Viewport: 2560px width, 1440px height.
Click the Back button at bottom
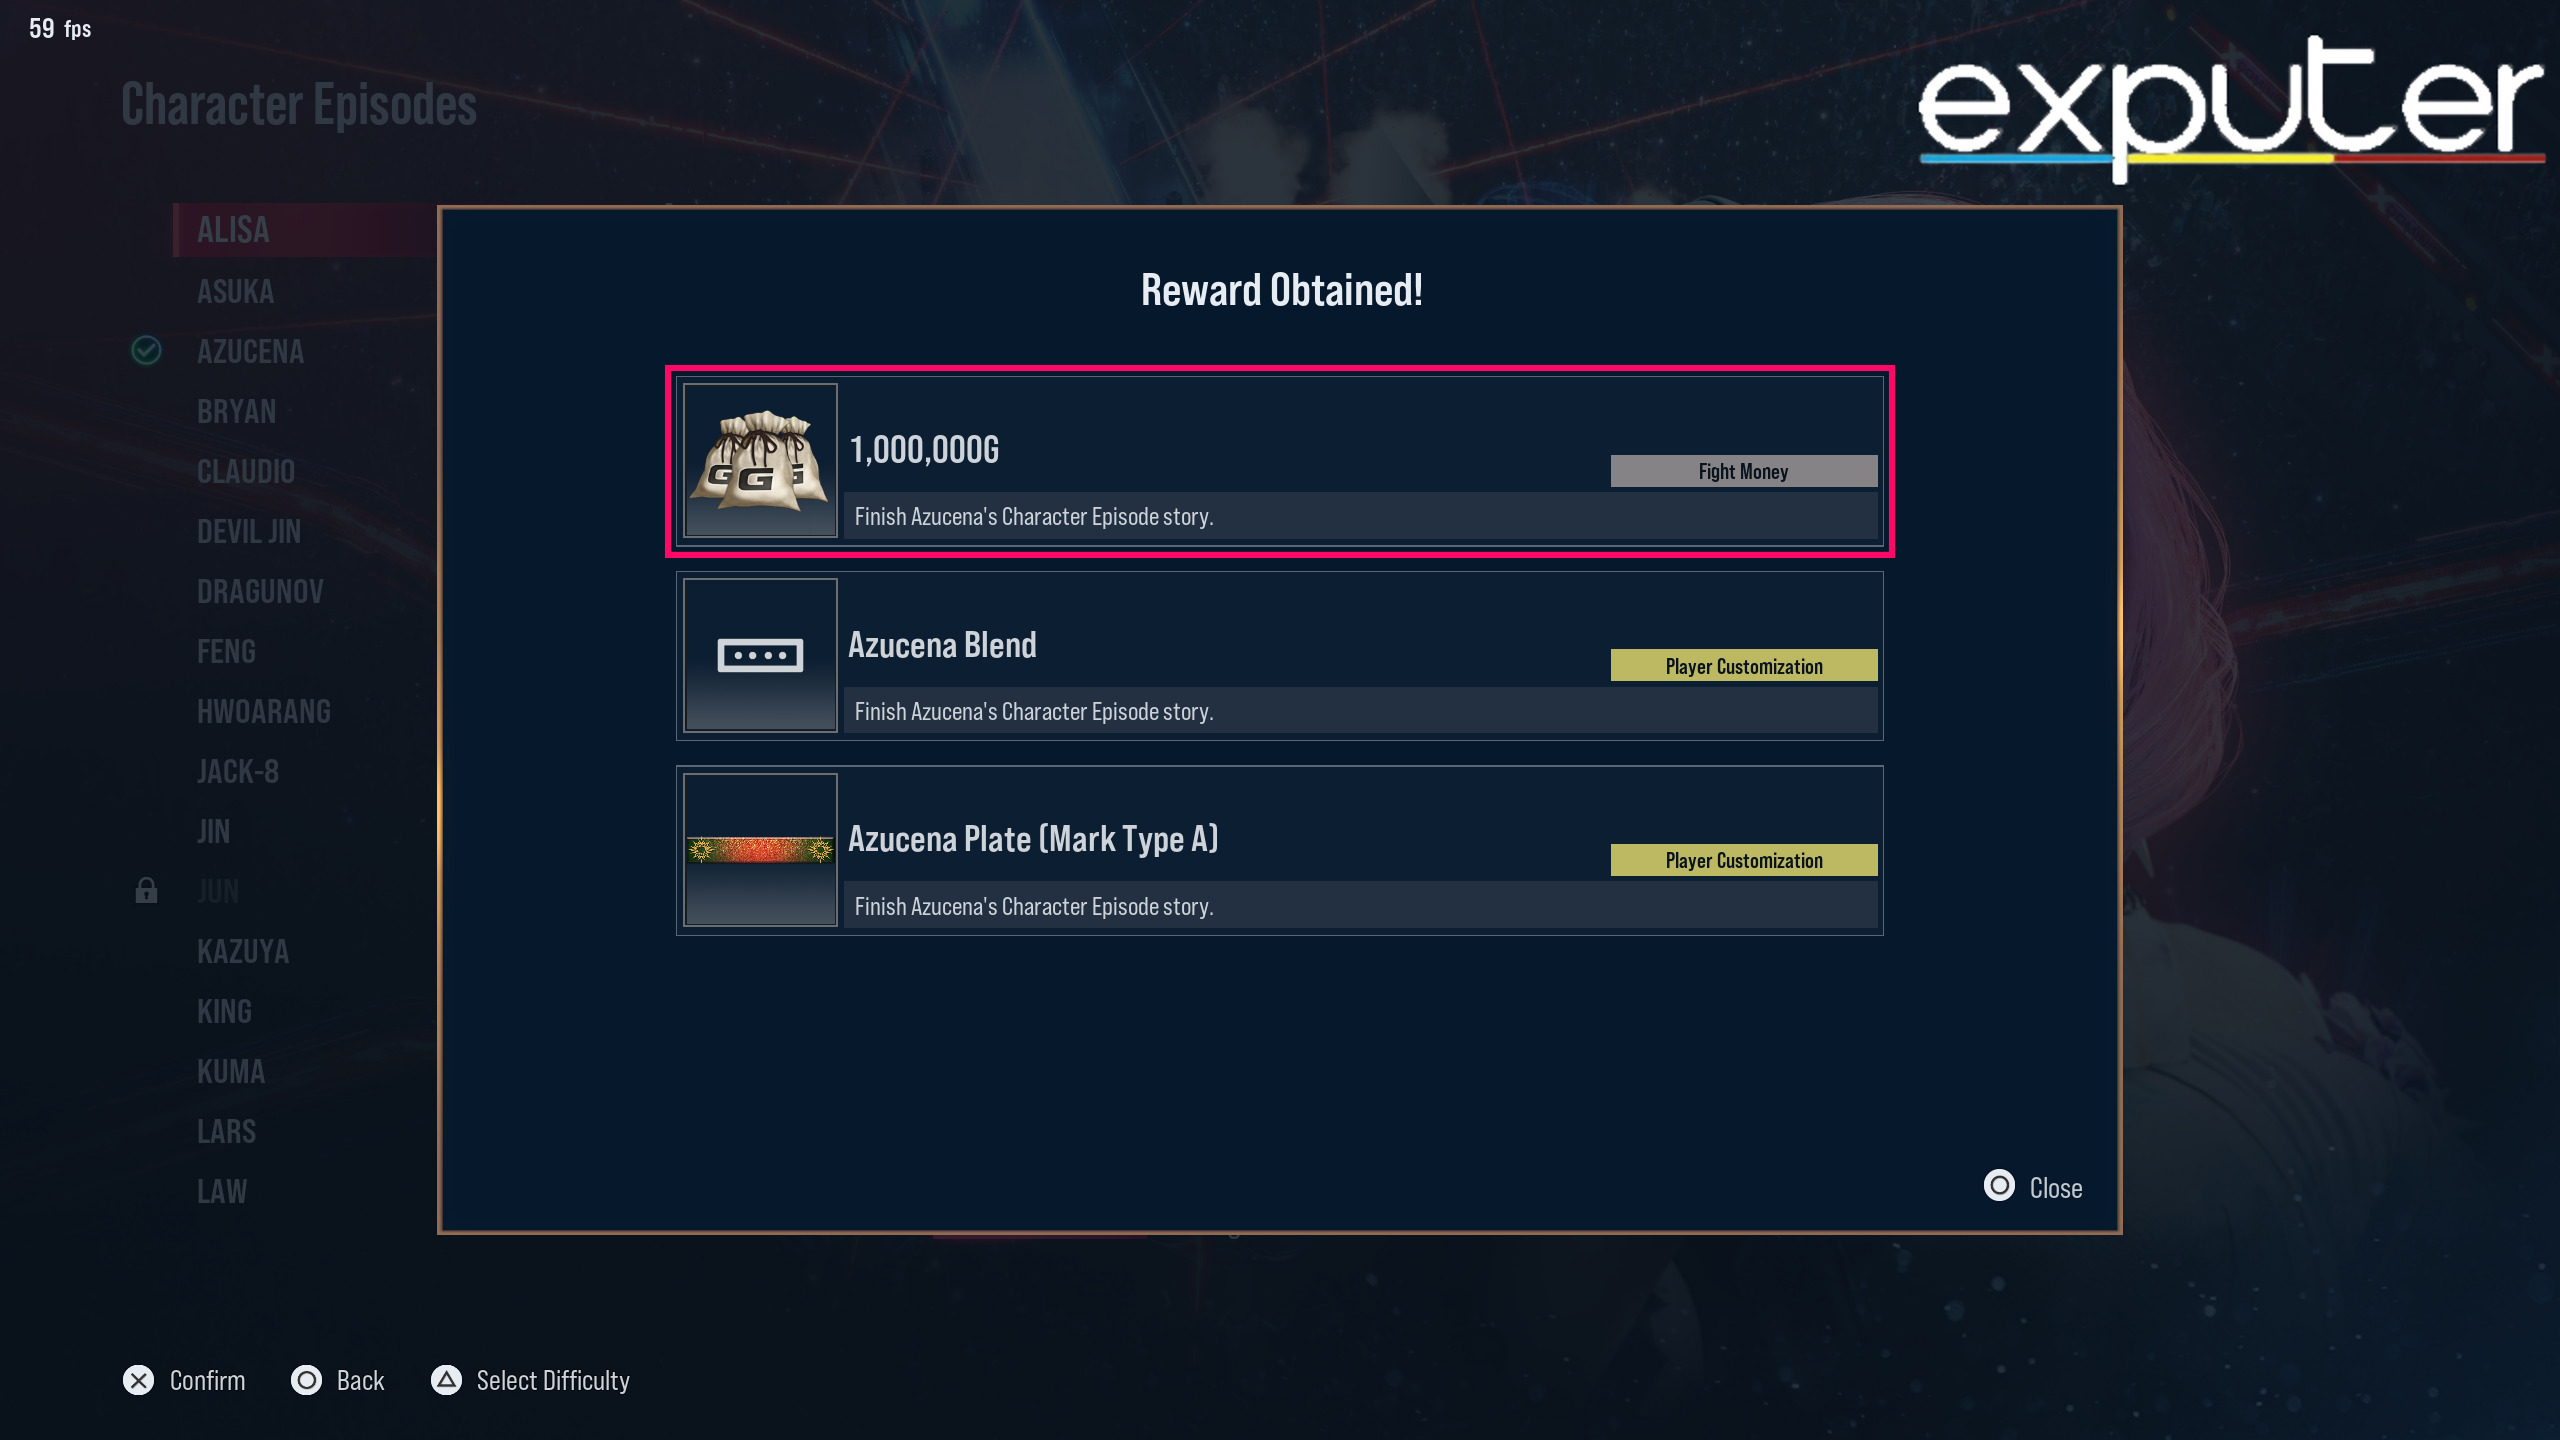click(x=339, y=1380)
